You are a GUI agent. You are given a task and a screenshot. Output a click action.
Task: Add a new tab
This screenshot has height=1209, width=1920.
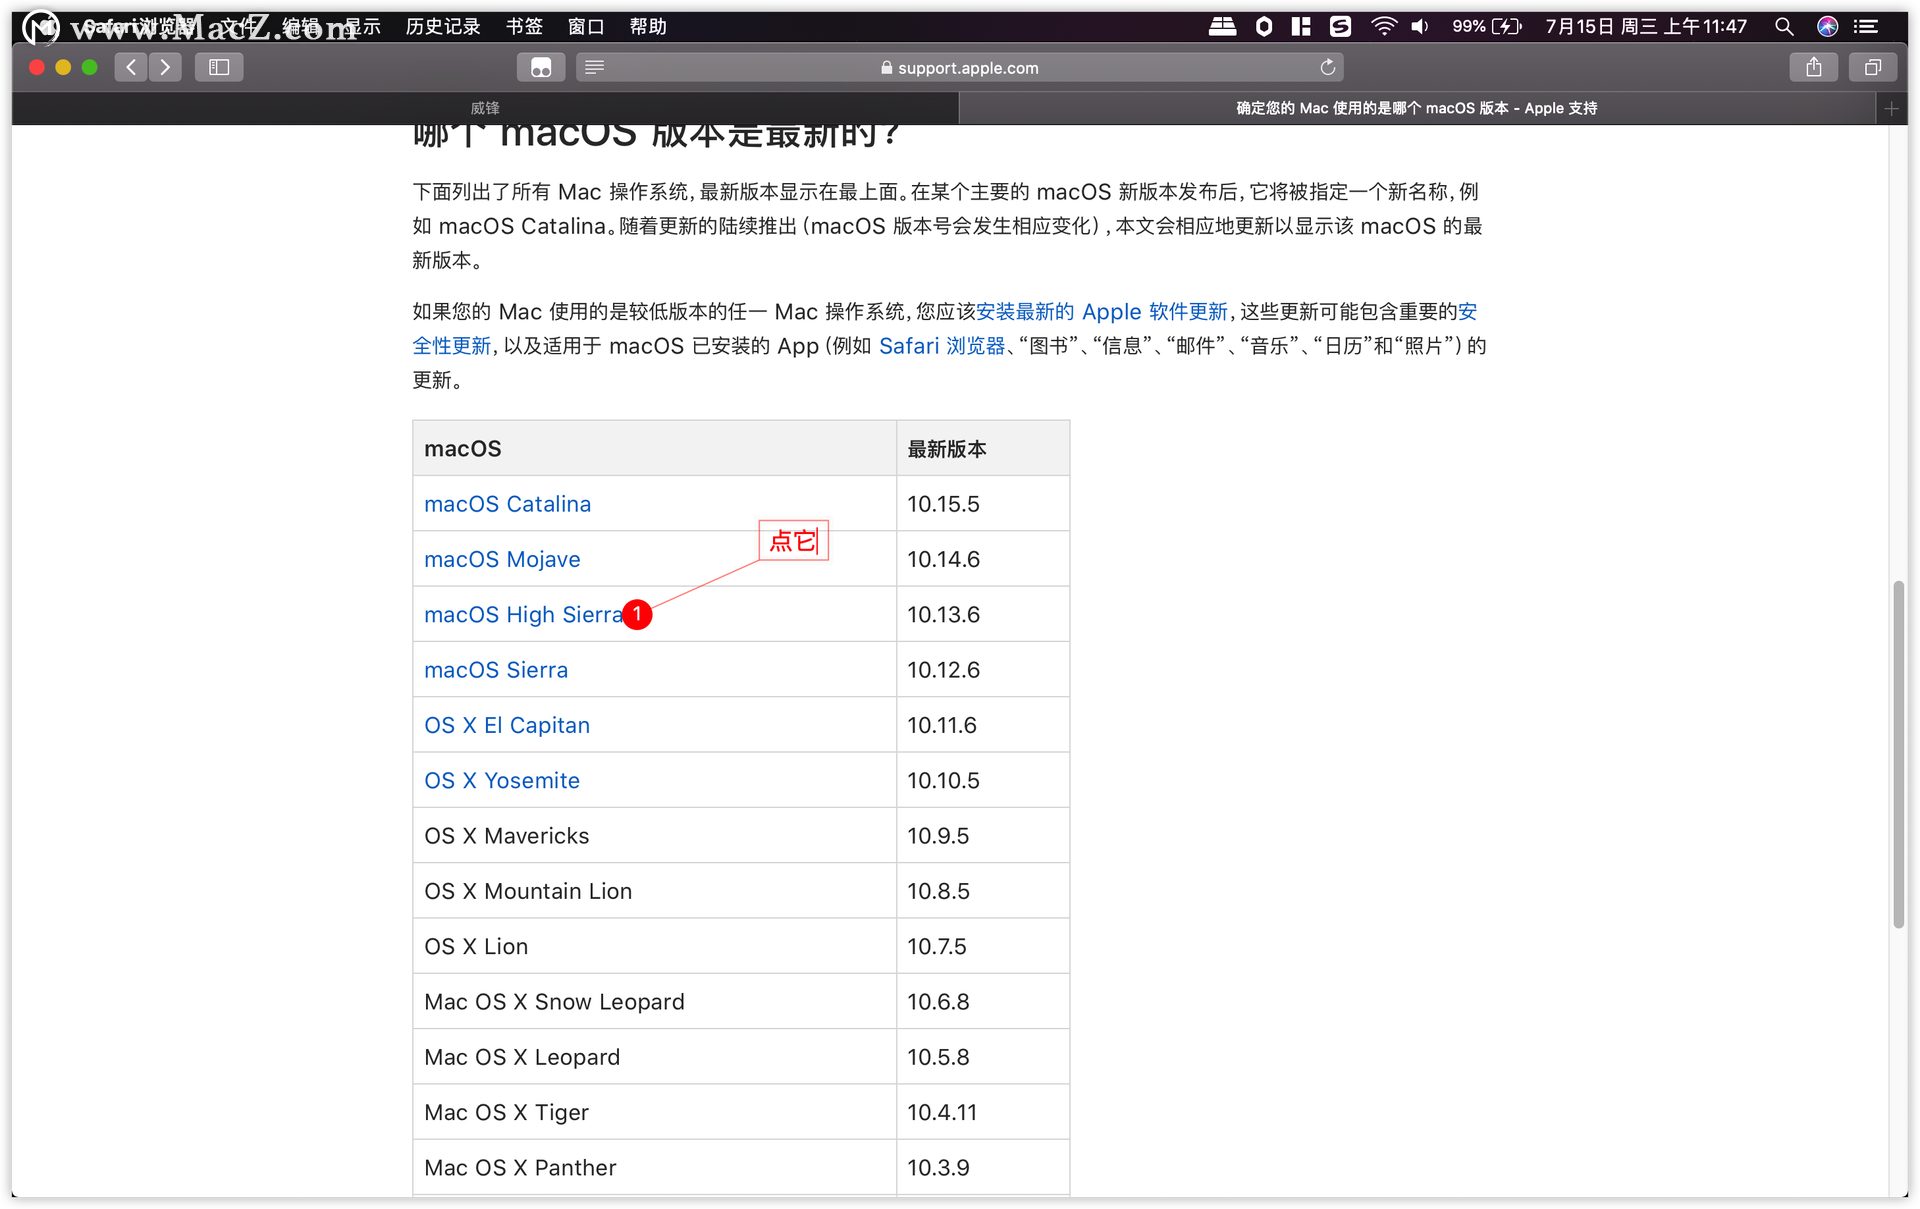1891,108
